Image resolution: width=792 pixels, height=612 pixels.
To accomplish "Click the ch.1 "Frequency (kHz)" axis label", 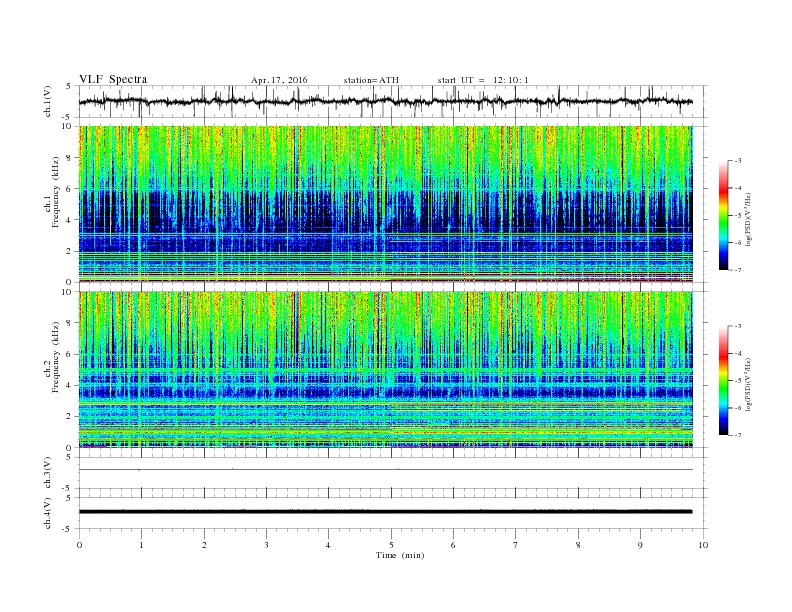I will coord(56,193).
